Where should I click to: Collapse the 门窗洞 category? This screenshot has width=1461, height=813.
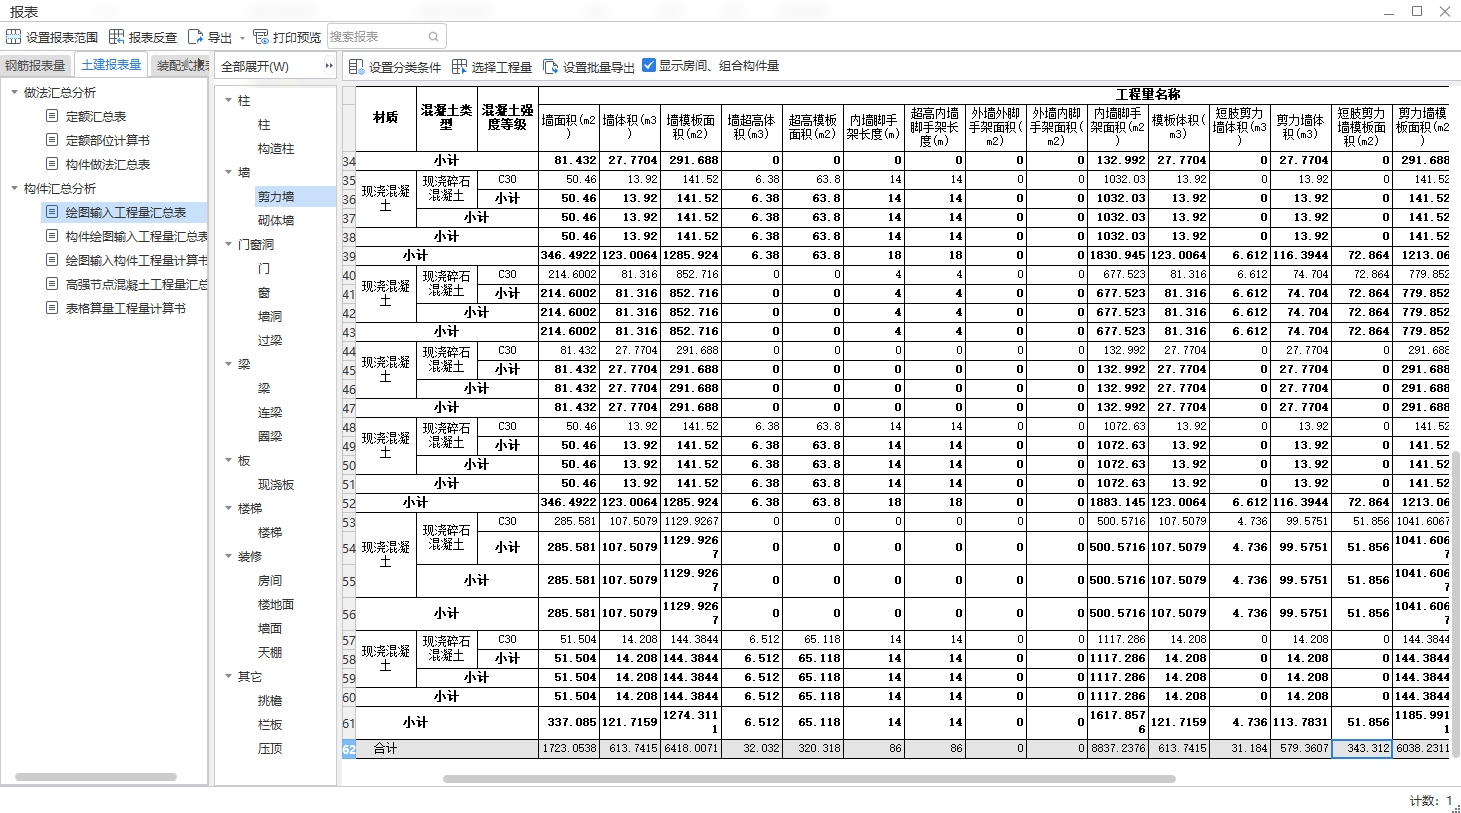(228, 244)
